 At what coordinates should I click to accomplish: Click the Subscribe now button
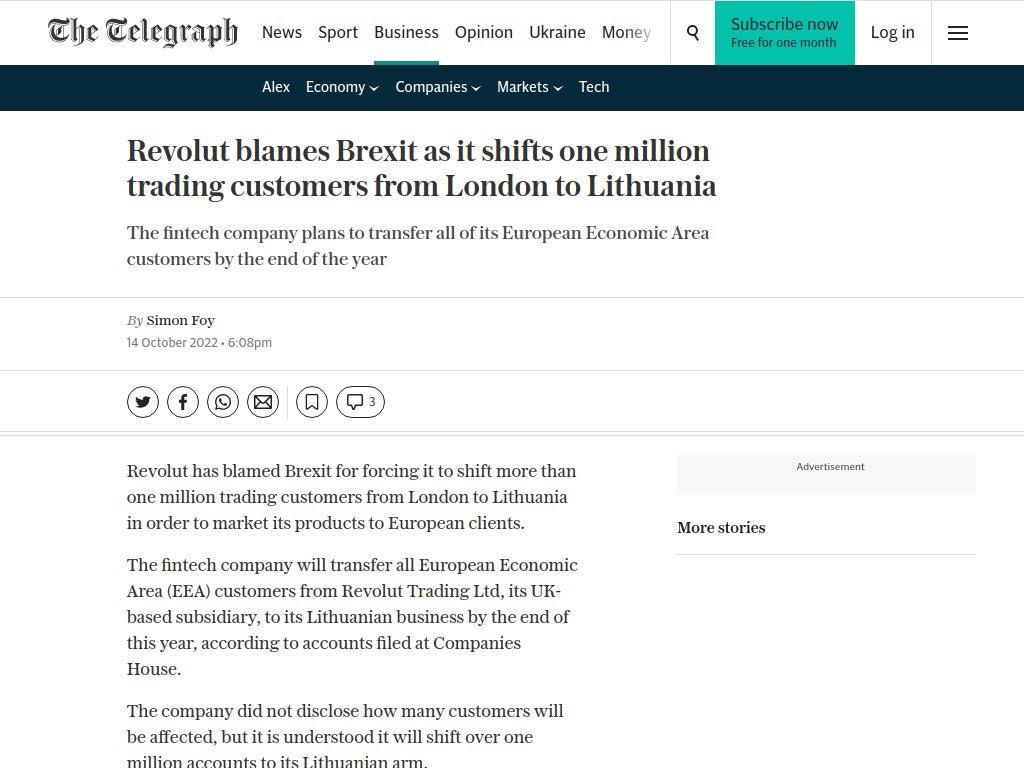[x=785, y=32]
